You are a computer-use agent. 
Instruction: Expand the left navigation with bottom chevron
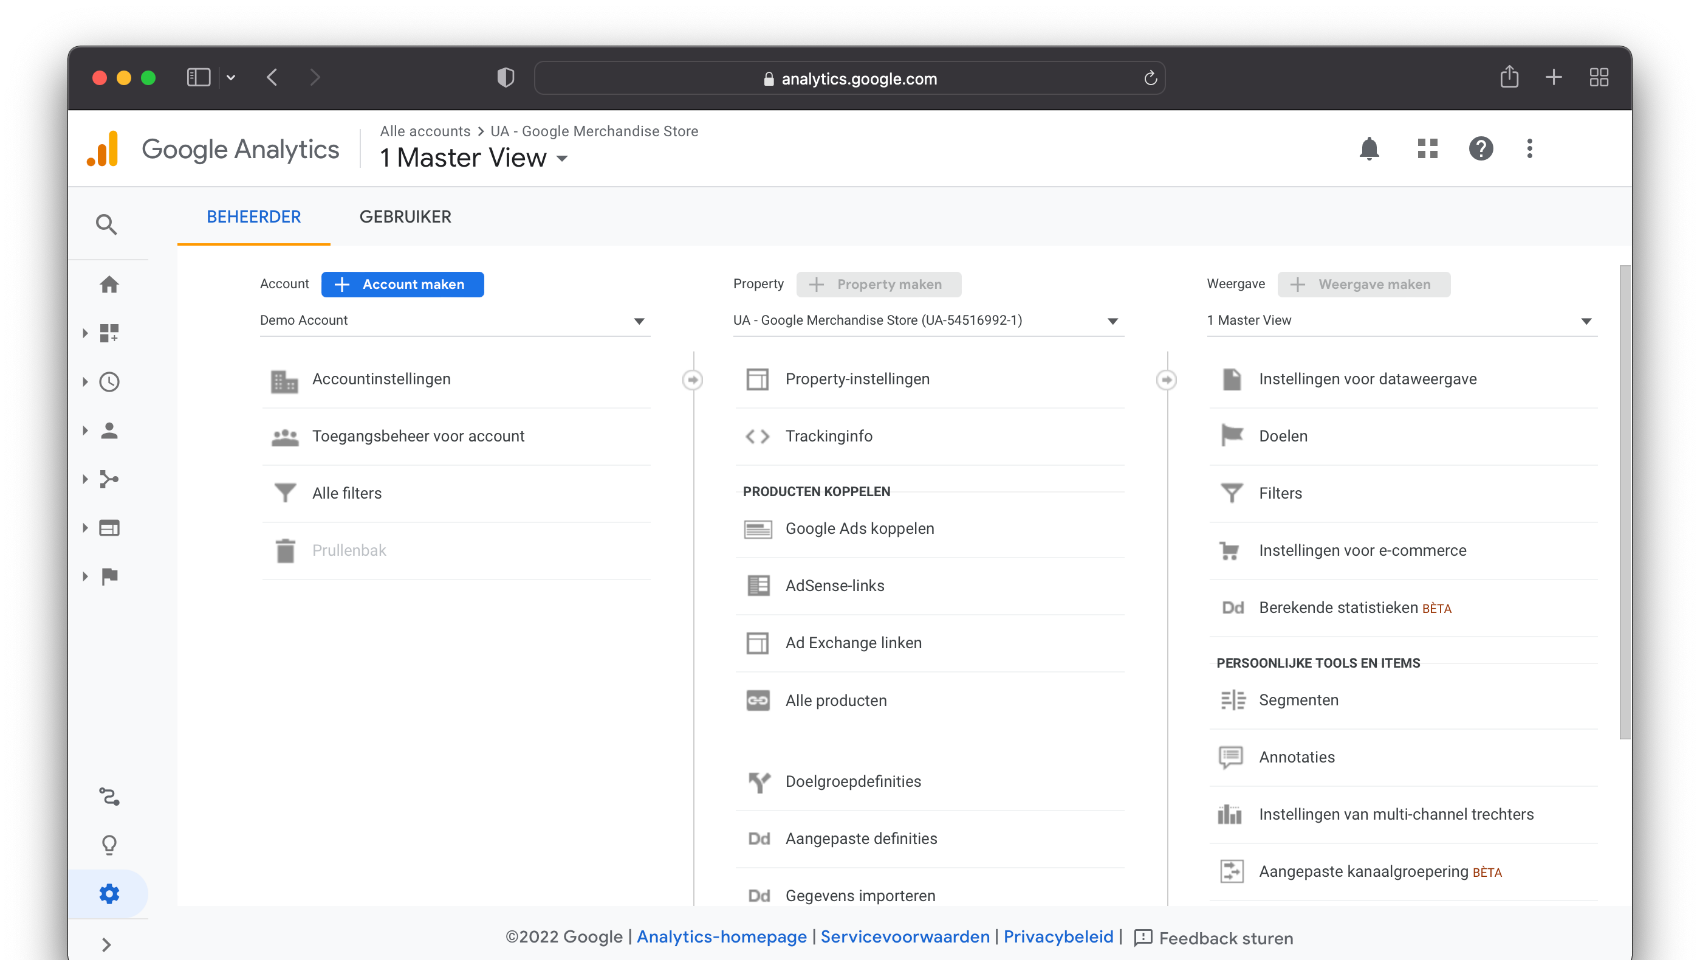[107, 945]
